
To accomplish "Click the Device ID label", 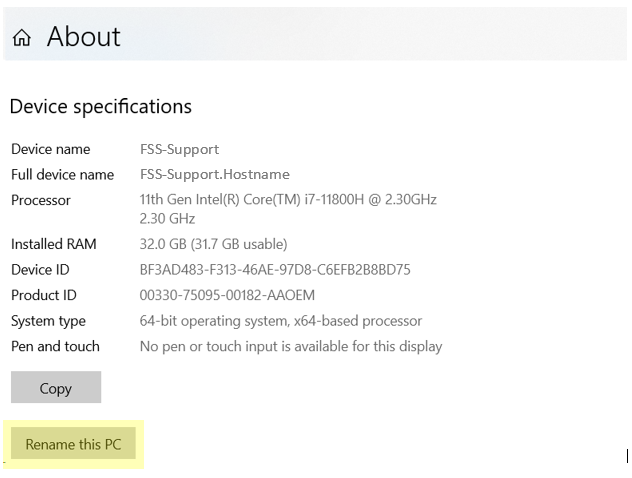I will tap(40, 270).
